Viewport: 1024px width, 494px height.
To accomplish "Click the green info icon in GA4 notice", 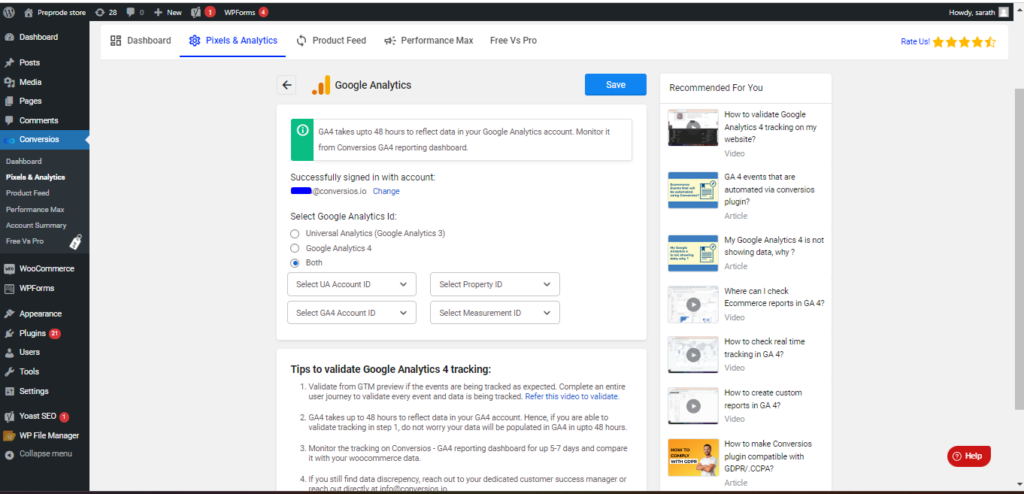I will pyautogui.click(x=302, y=130).
